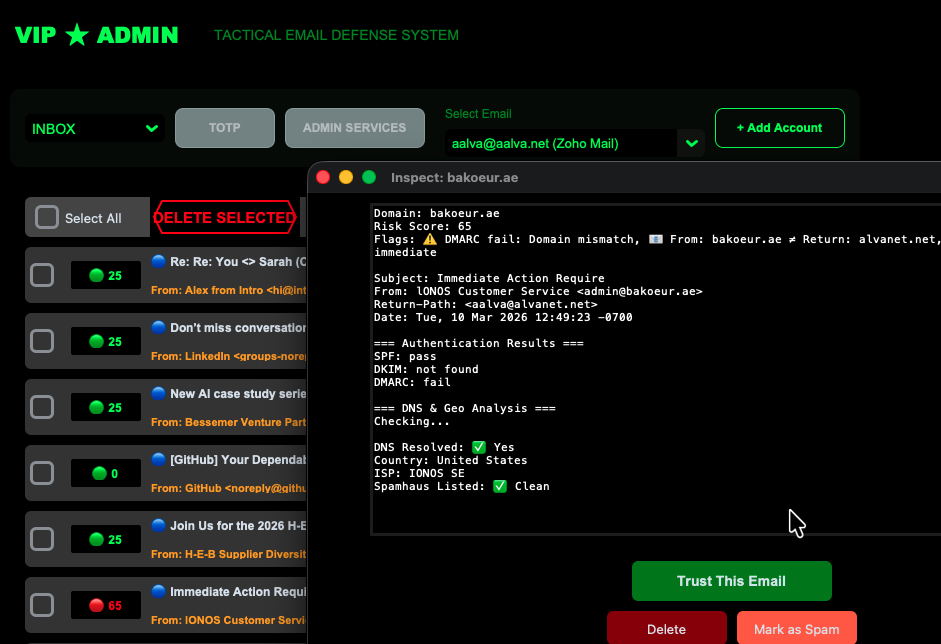Click the green star logo icon

click(x=77, y=35)
